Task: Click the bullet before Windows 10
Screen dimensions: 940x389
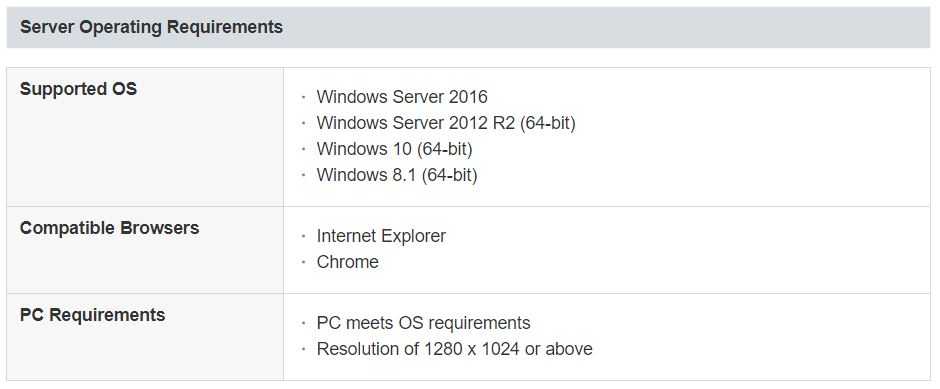Action: [303, 149]
